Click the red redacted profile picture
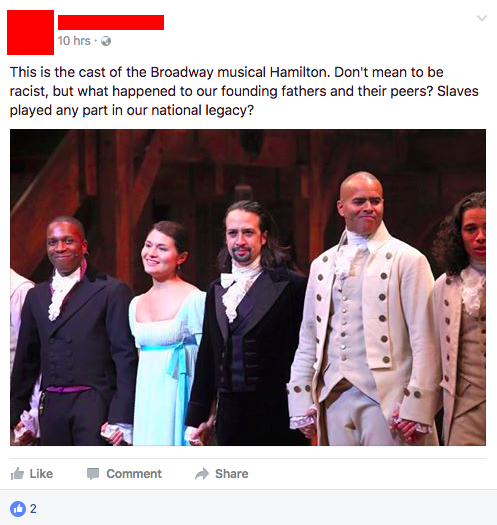Viewport: 497px width, 525px height. pyautogui.click(x=30, y=32)
